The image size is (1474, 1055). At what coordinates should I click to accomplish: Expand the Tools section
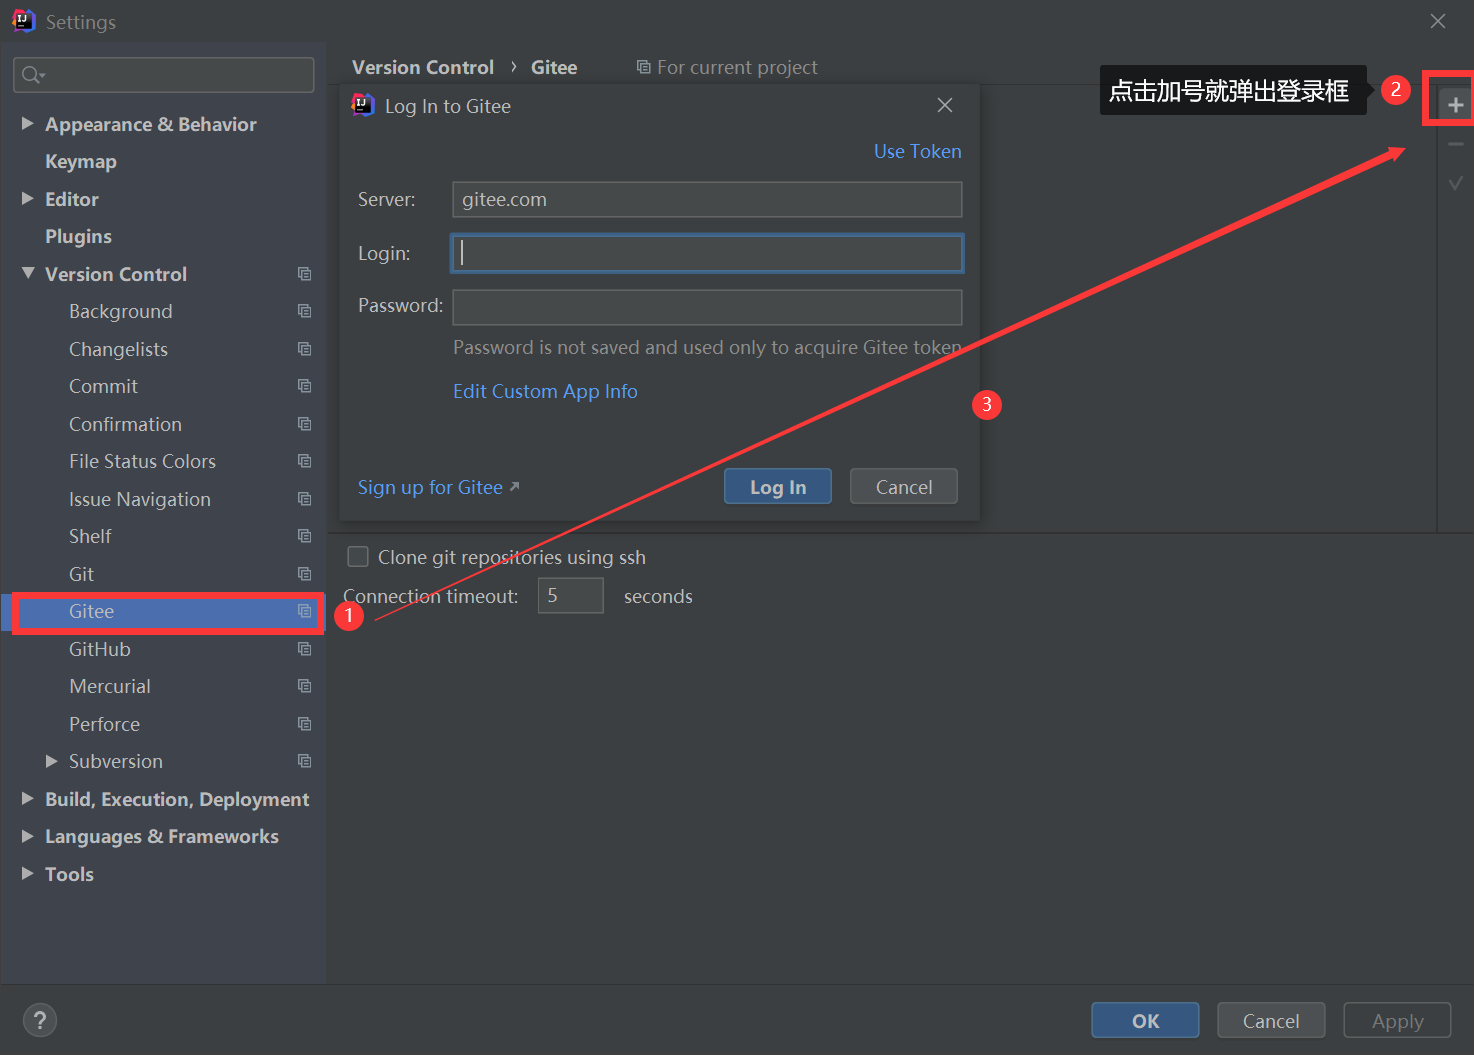(x=28, y=873)
